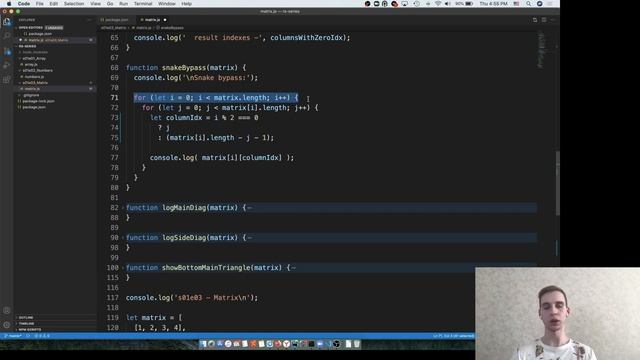Click the Wi-Fi icon in menu bar
Image resolution: width=640 pixels, height=360 pixels.
tap(438, 4)
